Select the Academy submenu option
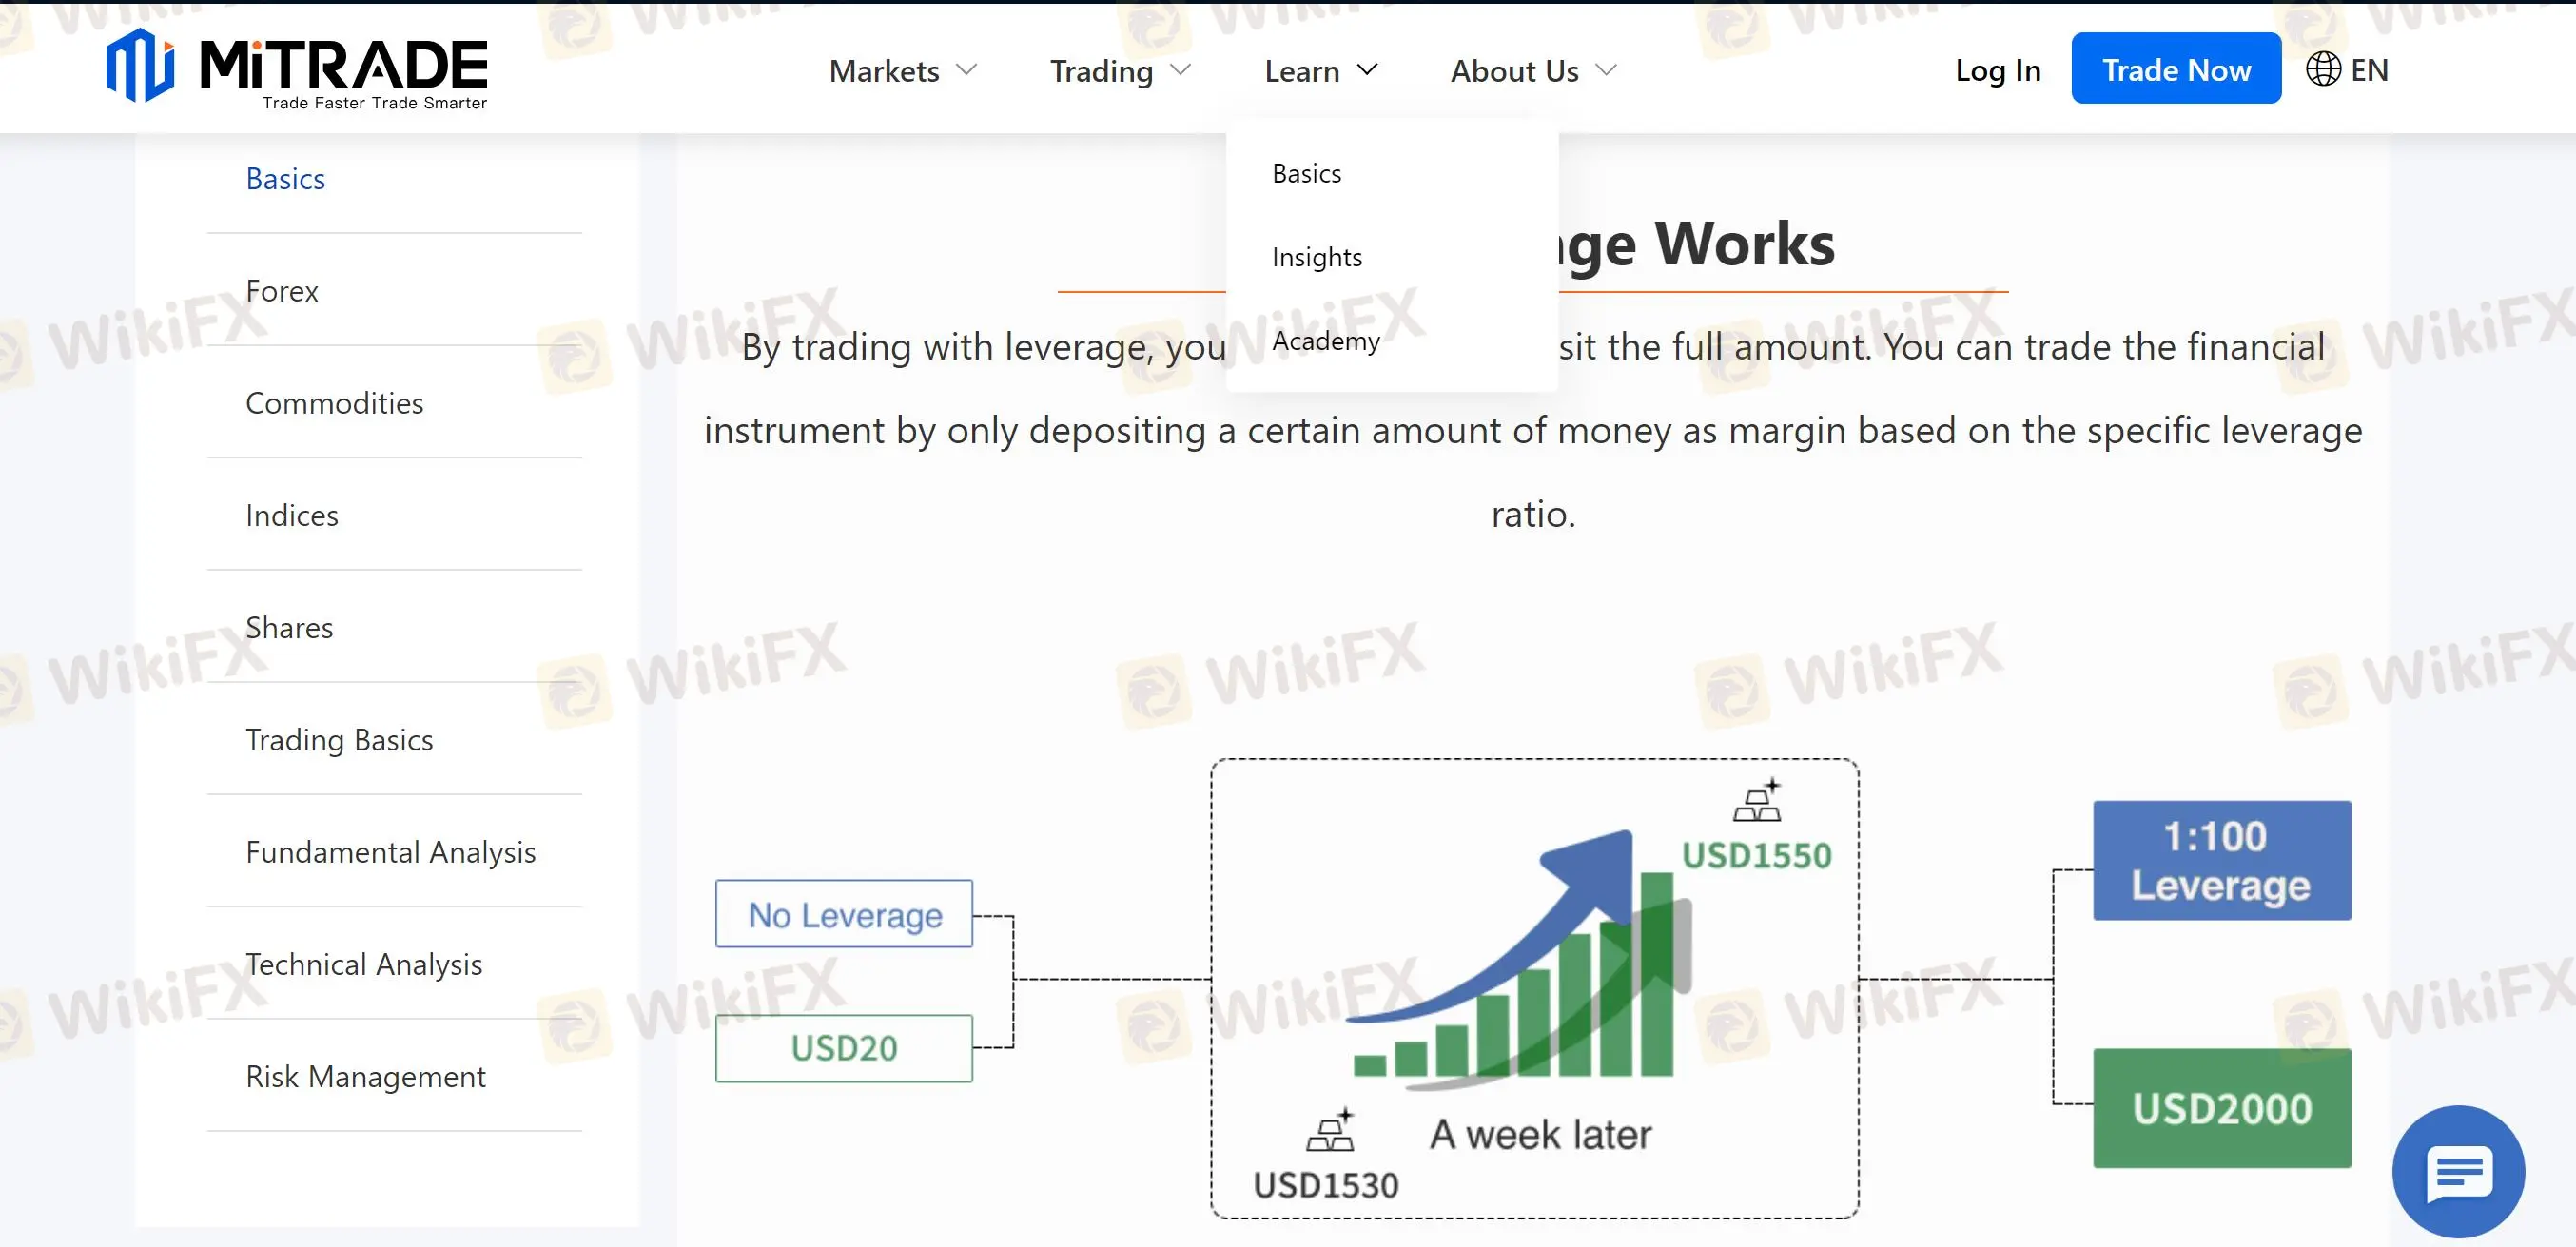This screenshot has width=2576, height=1247. 1326,341
